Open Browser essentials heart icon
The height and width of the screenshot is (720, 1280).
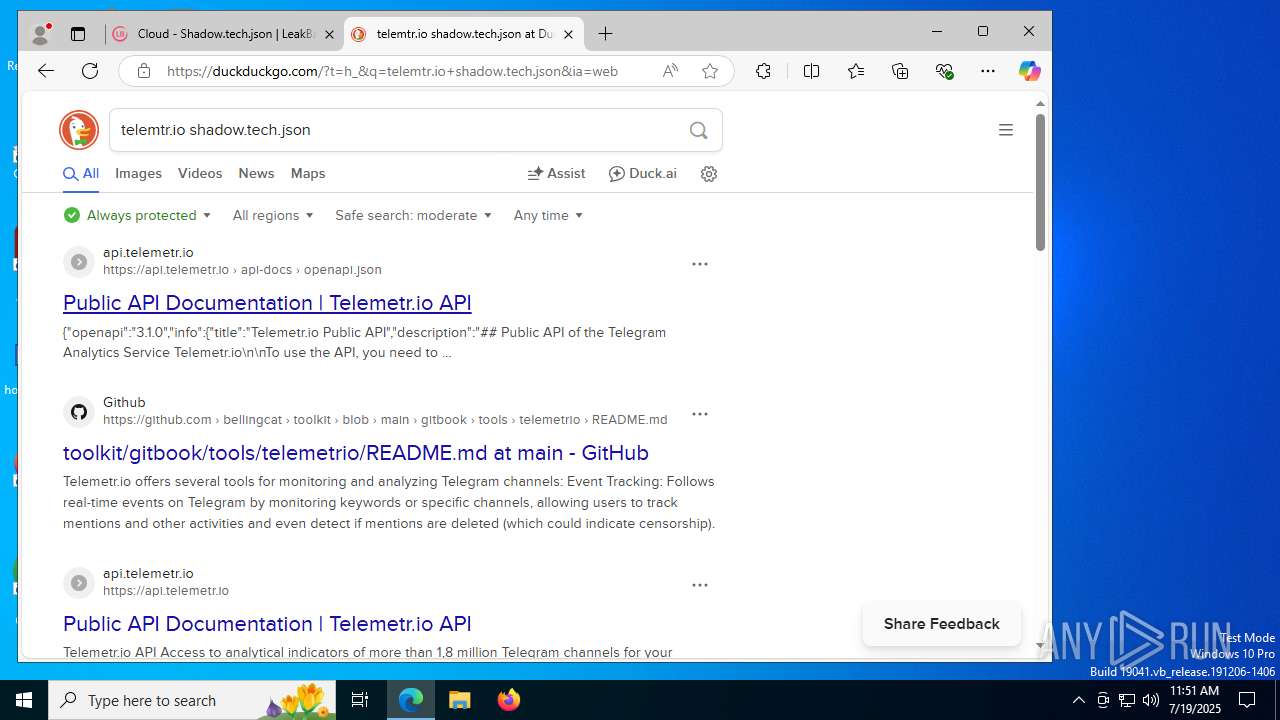pyautogui.click(x=944, y=71)
